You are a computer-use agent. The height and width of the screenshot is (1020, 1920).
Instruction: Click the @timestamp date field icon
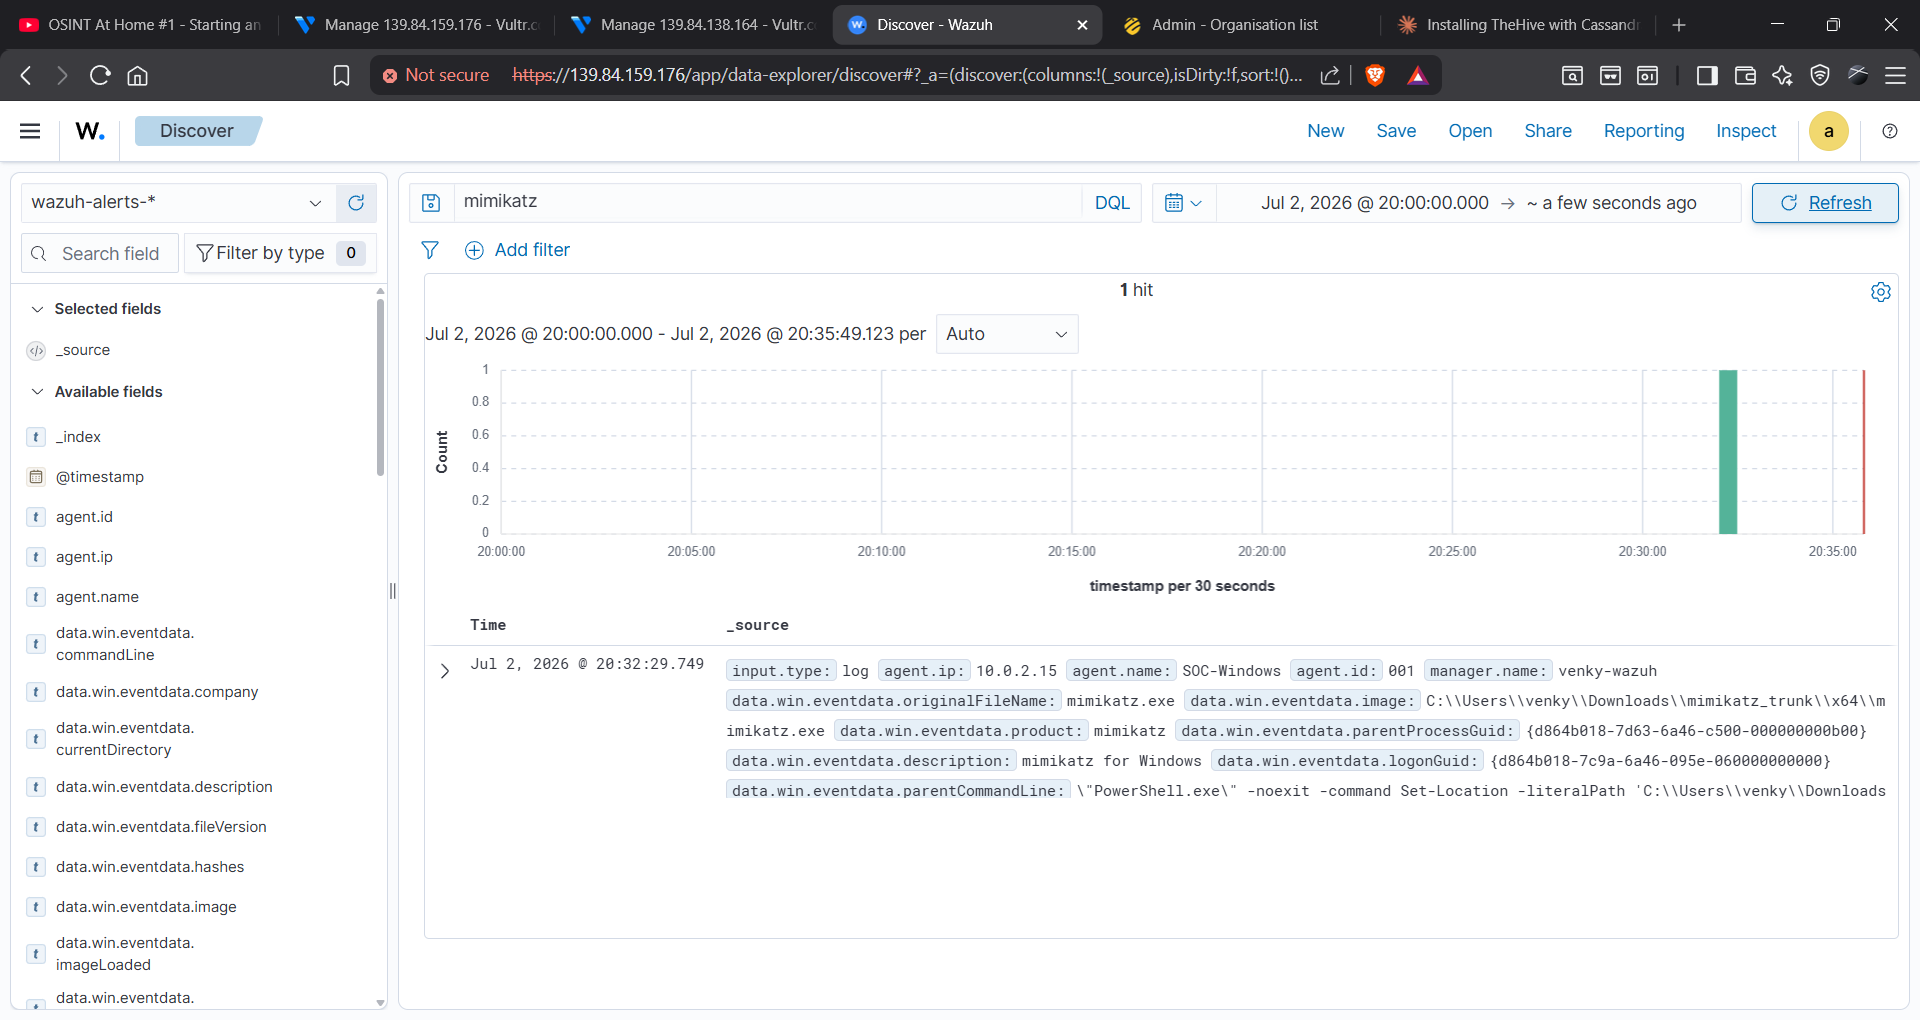click(36, 477)
